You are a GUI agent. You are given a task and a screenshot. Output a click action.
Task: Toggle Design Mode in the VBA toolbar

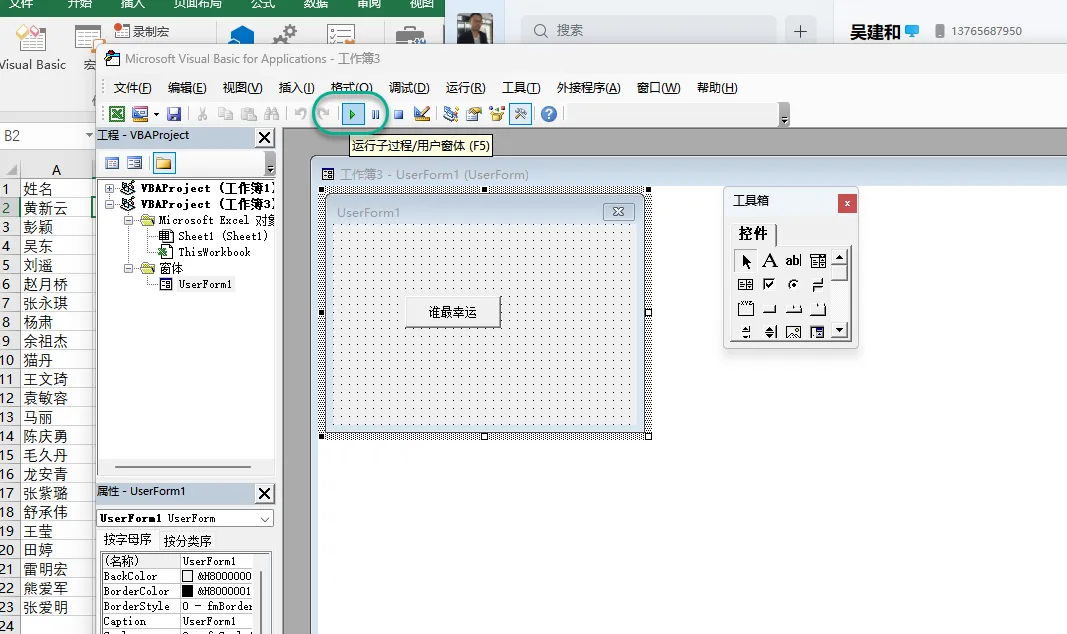tap(422, 114)
